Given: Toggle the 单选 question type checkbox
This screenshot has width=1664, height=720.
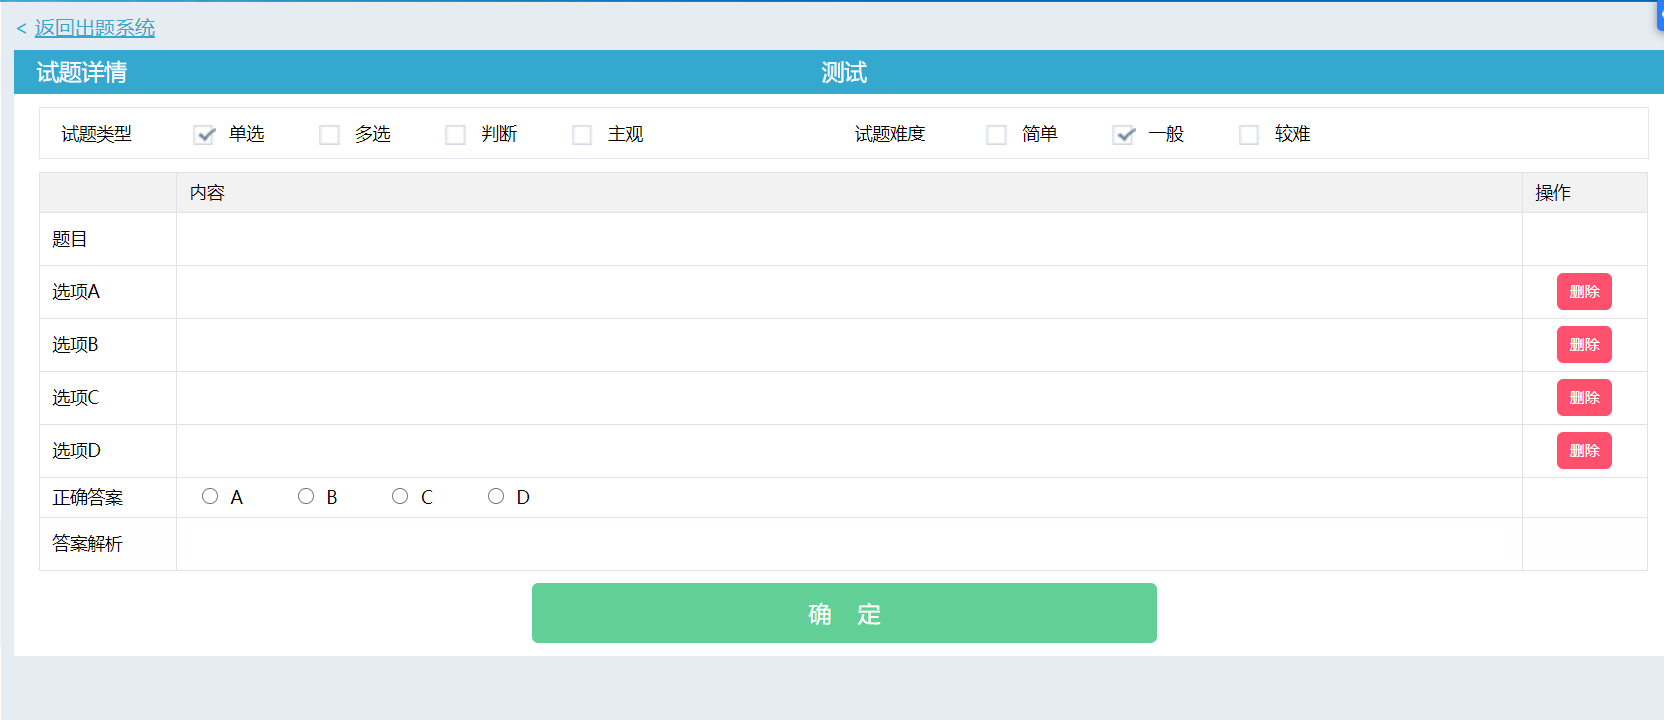Looking at the screenshot, I should [205, 135].
